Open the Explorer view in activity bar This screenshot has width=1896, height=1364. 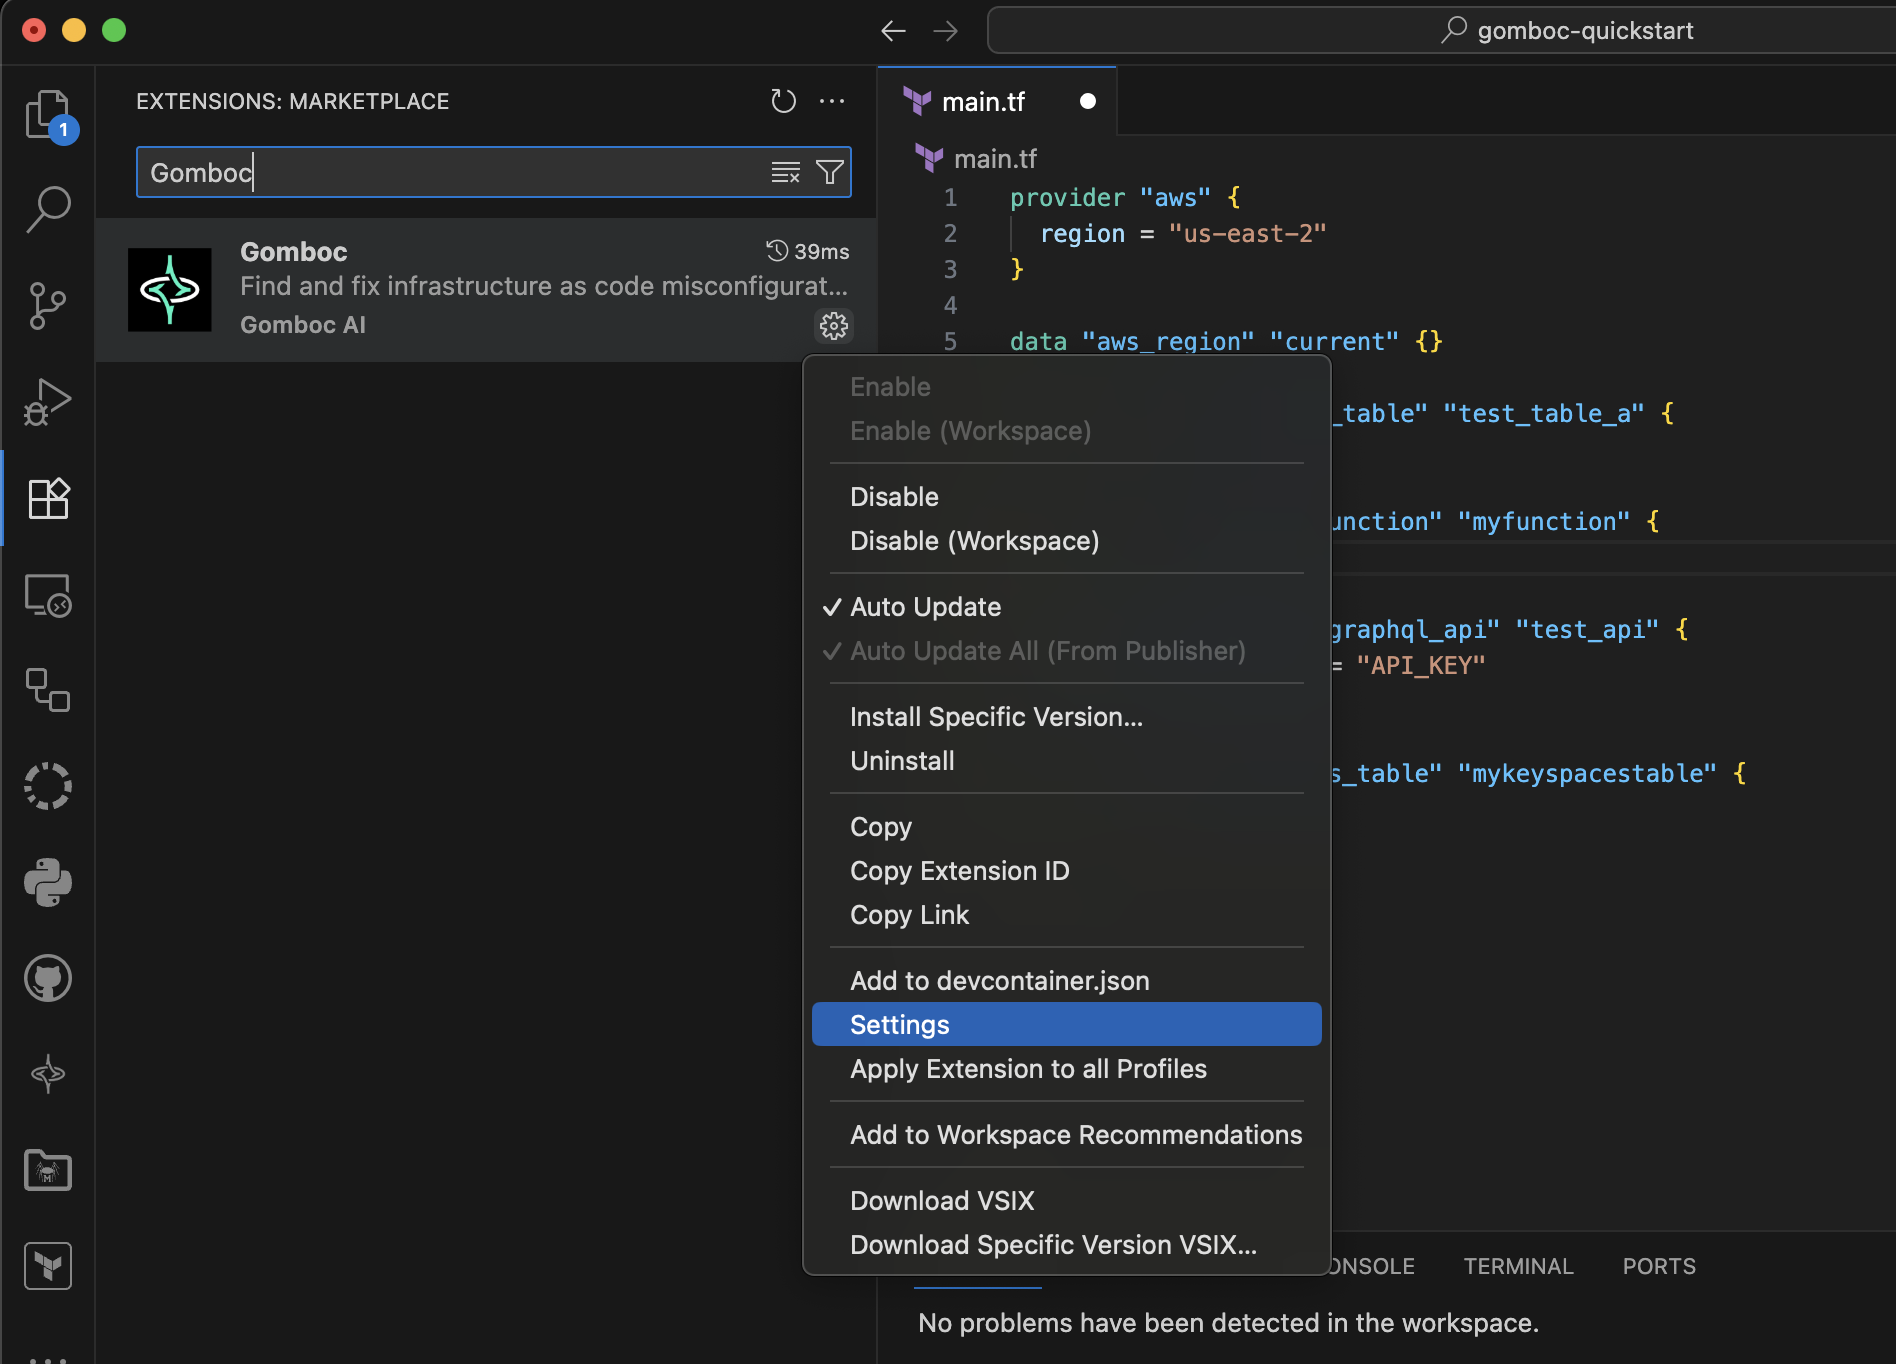point(47,114)
